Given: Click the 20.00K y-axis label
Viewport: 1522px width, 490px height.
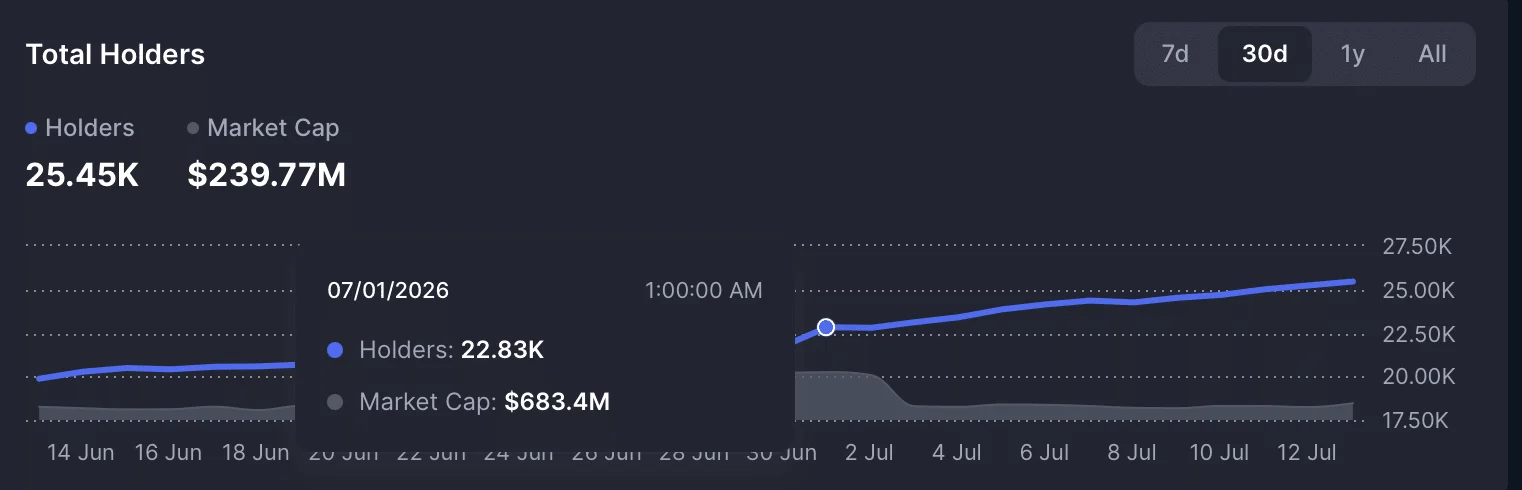Looking at the screenshot, I should [1416, 377].
